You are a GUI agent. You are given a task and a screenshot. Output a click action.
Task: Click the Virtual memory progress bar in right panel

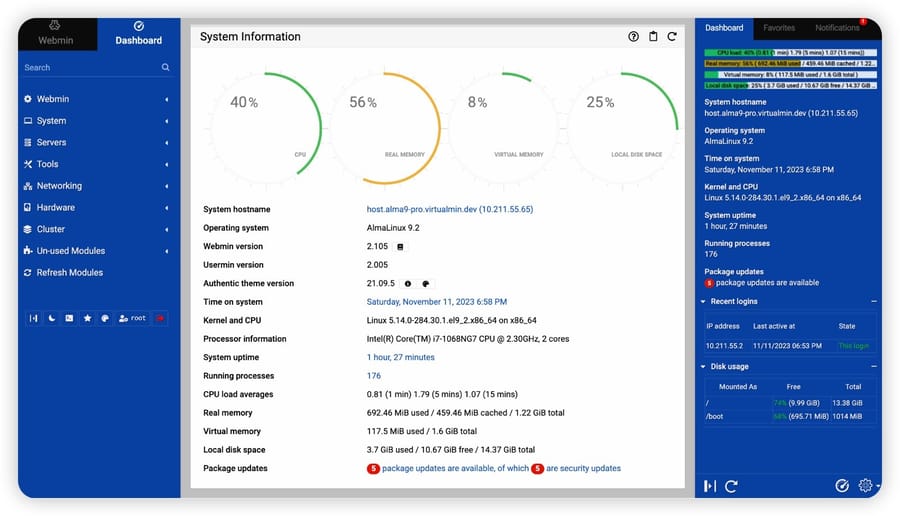(790, 75)
